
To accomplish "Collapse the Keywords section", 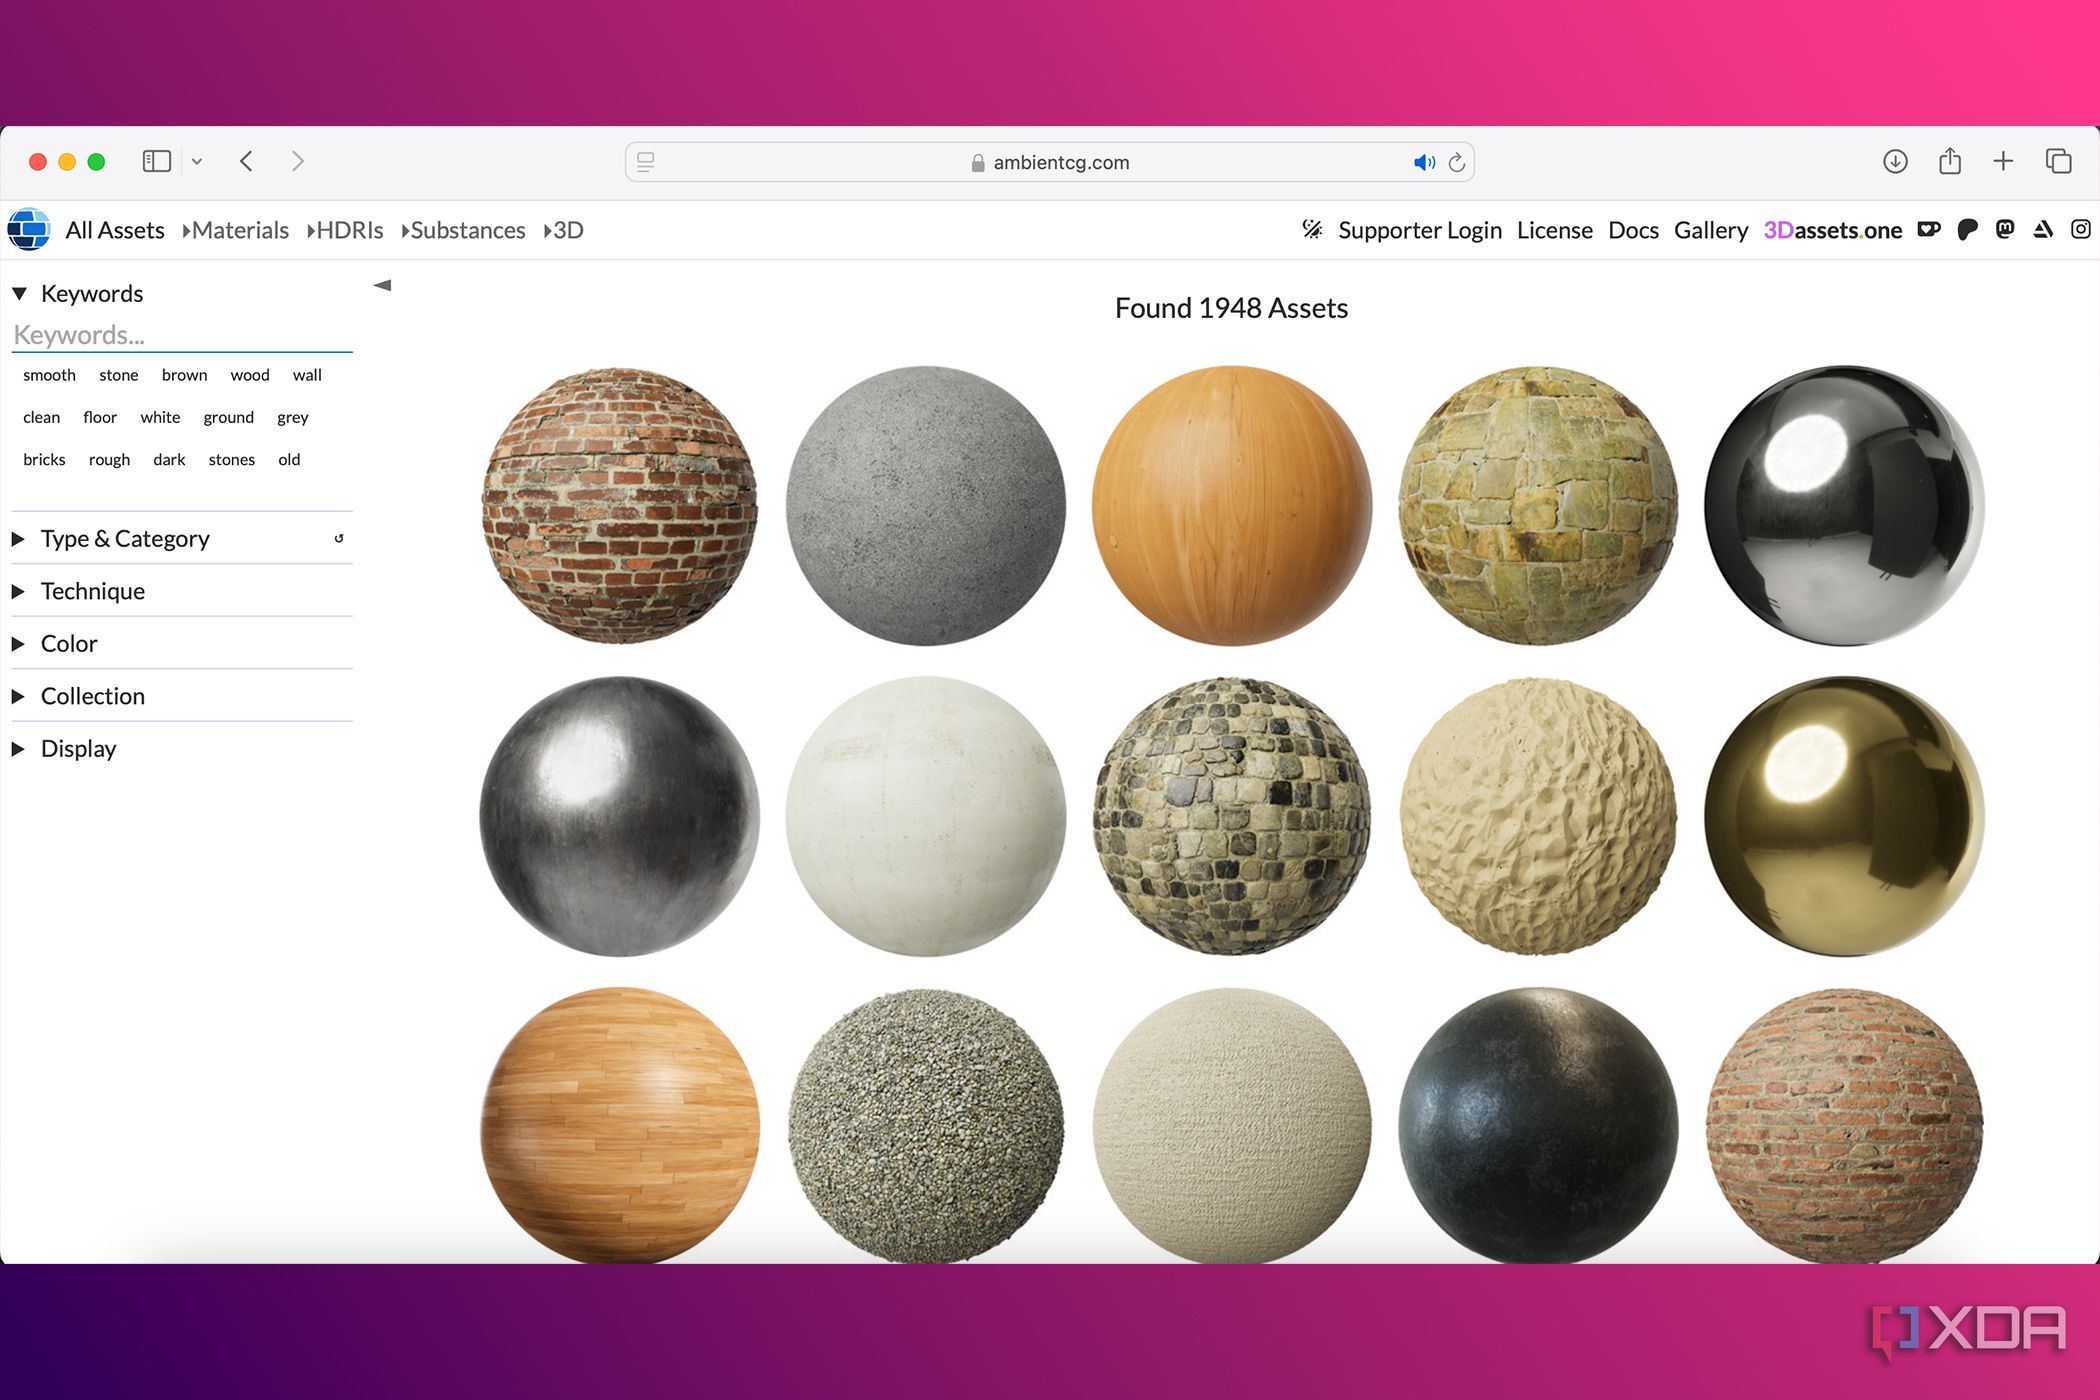I will coord(78,293).
